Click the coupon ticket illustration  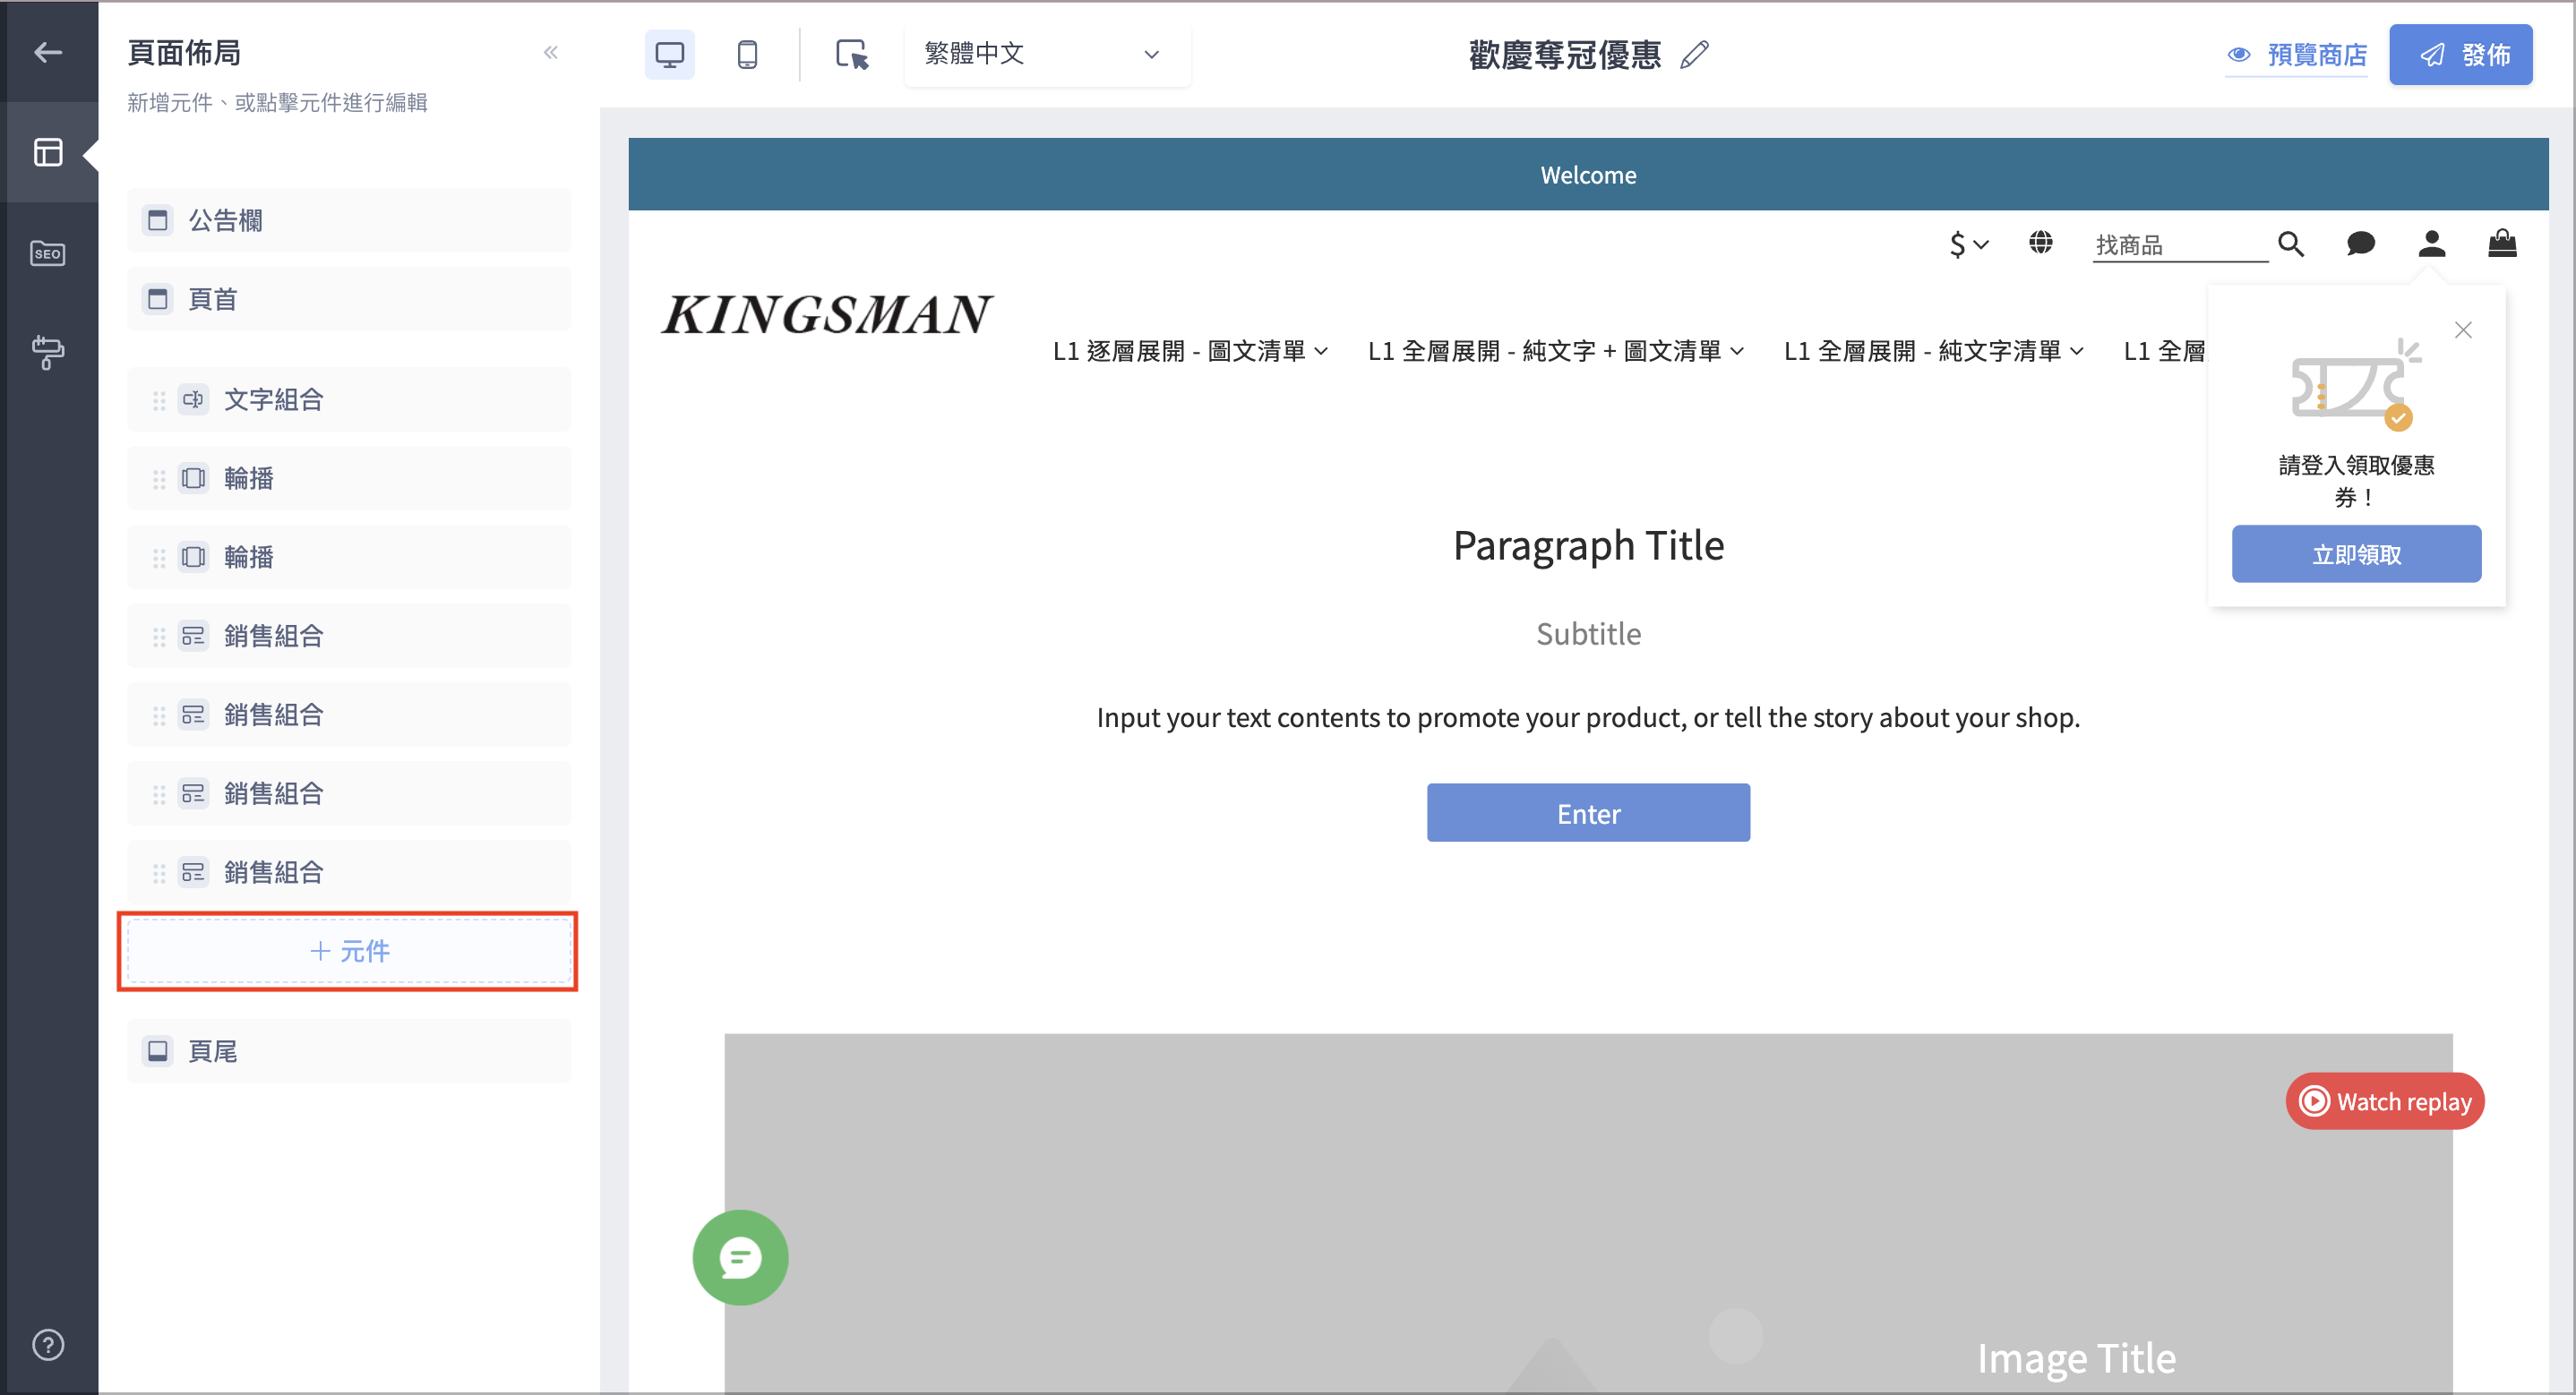pyautogui.click(x=2356, y=385)
